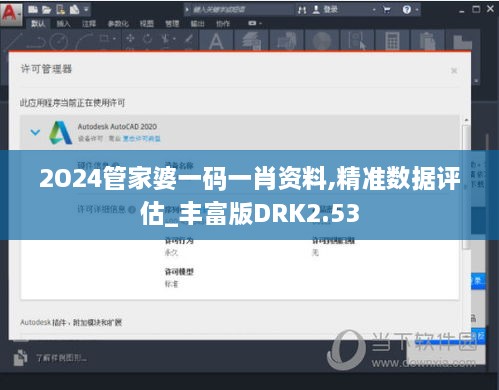
Task: Select the Polyline tool in ribbon
Action: 35,42
